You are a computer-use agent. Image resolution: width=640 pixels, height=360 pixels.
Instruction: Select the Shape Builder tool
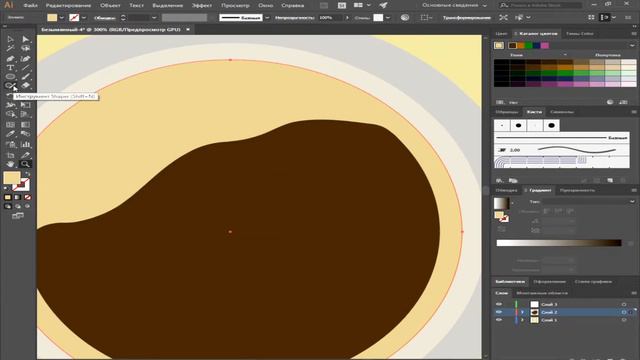10,115
